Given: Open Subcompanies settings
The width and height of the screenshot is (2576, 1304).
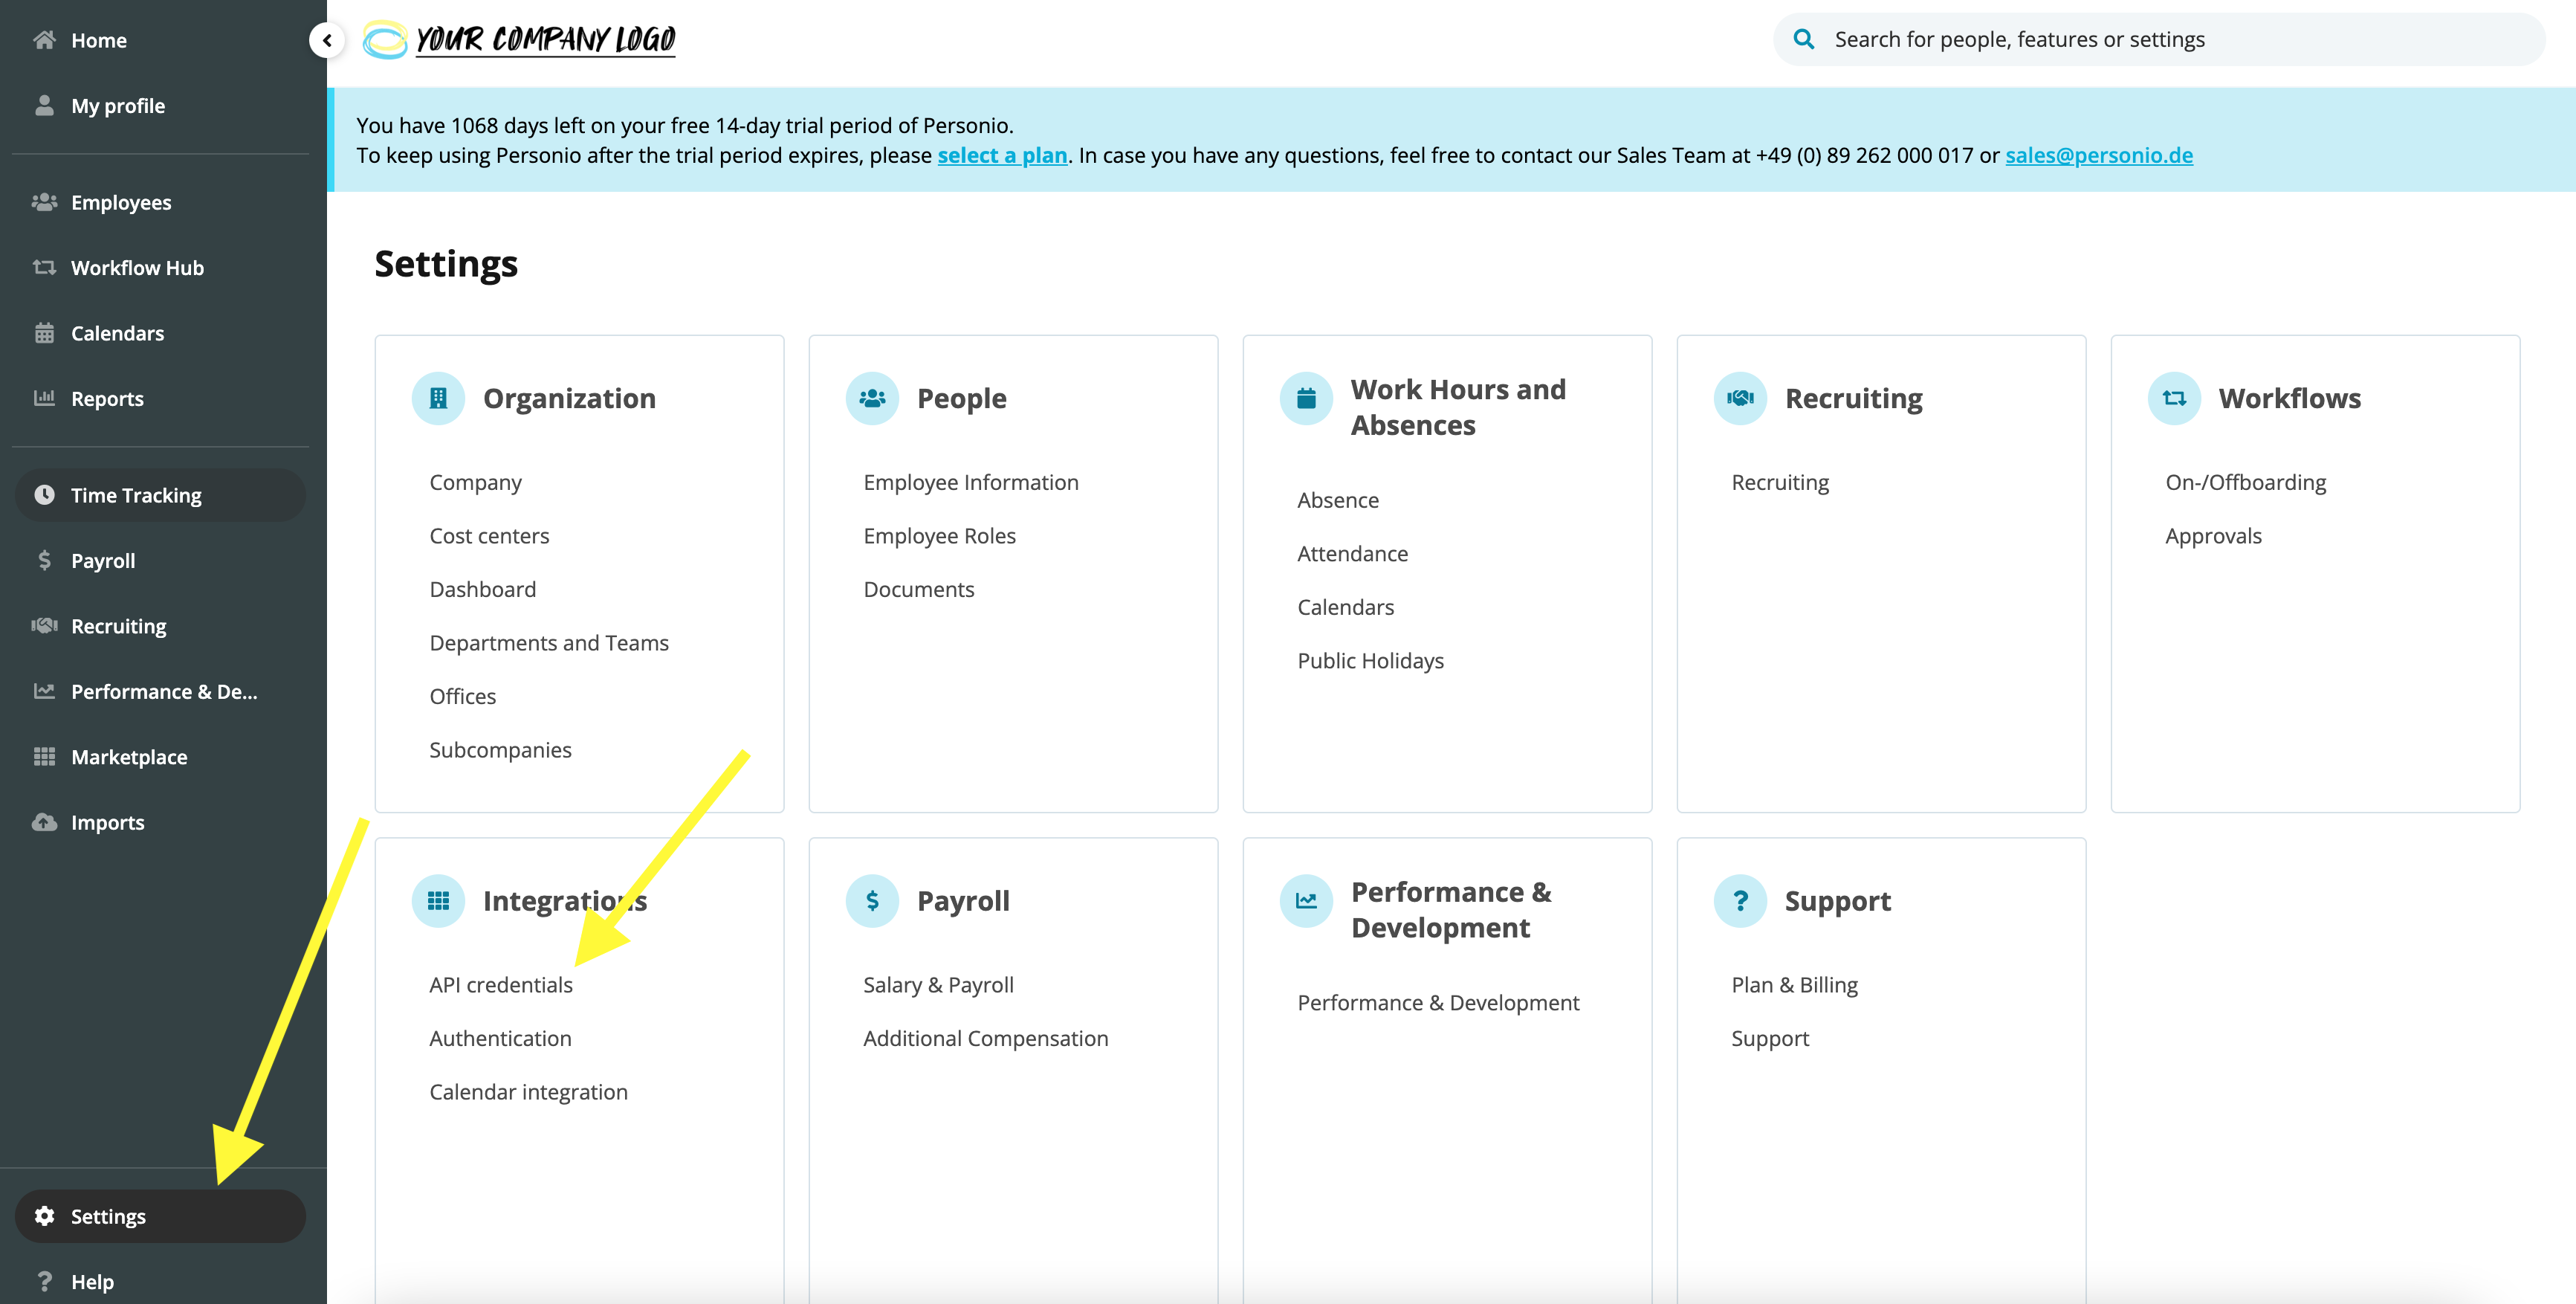Looking at the screenshot, I should point(500,750).
